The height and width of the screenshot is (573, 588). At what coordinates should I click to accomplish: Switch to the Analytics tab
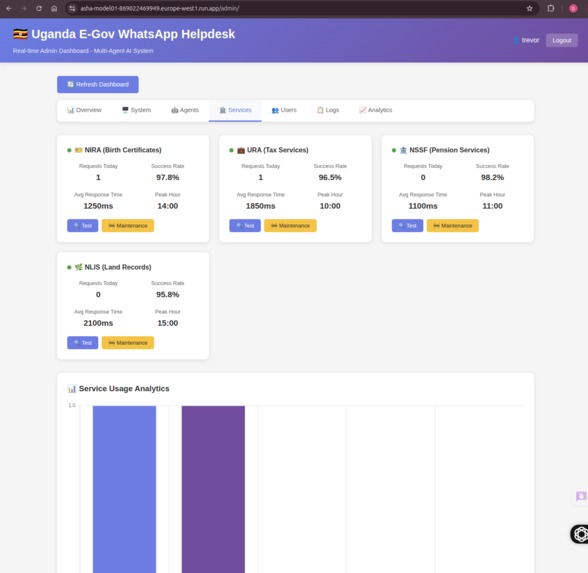tap(376, 110)
